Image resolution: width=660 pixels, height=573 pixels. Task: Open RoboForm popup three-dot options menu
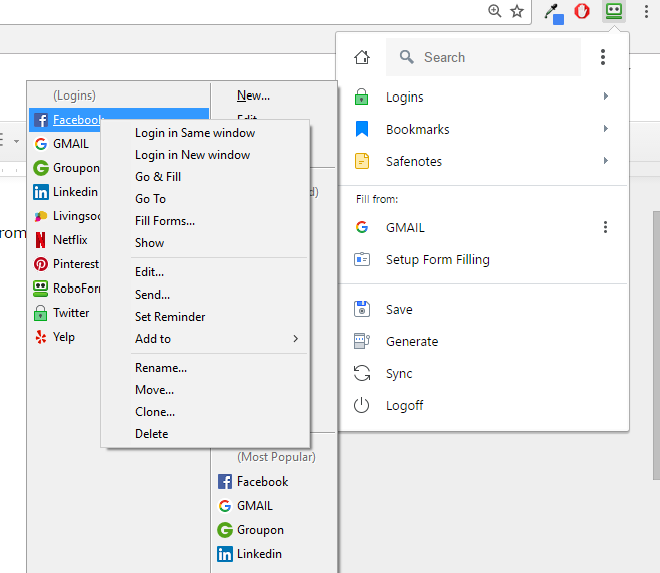click(x=603, y=57)
